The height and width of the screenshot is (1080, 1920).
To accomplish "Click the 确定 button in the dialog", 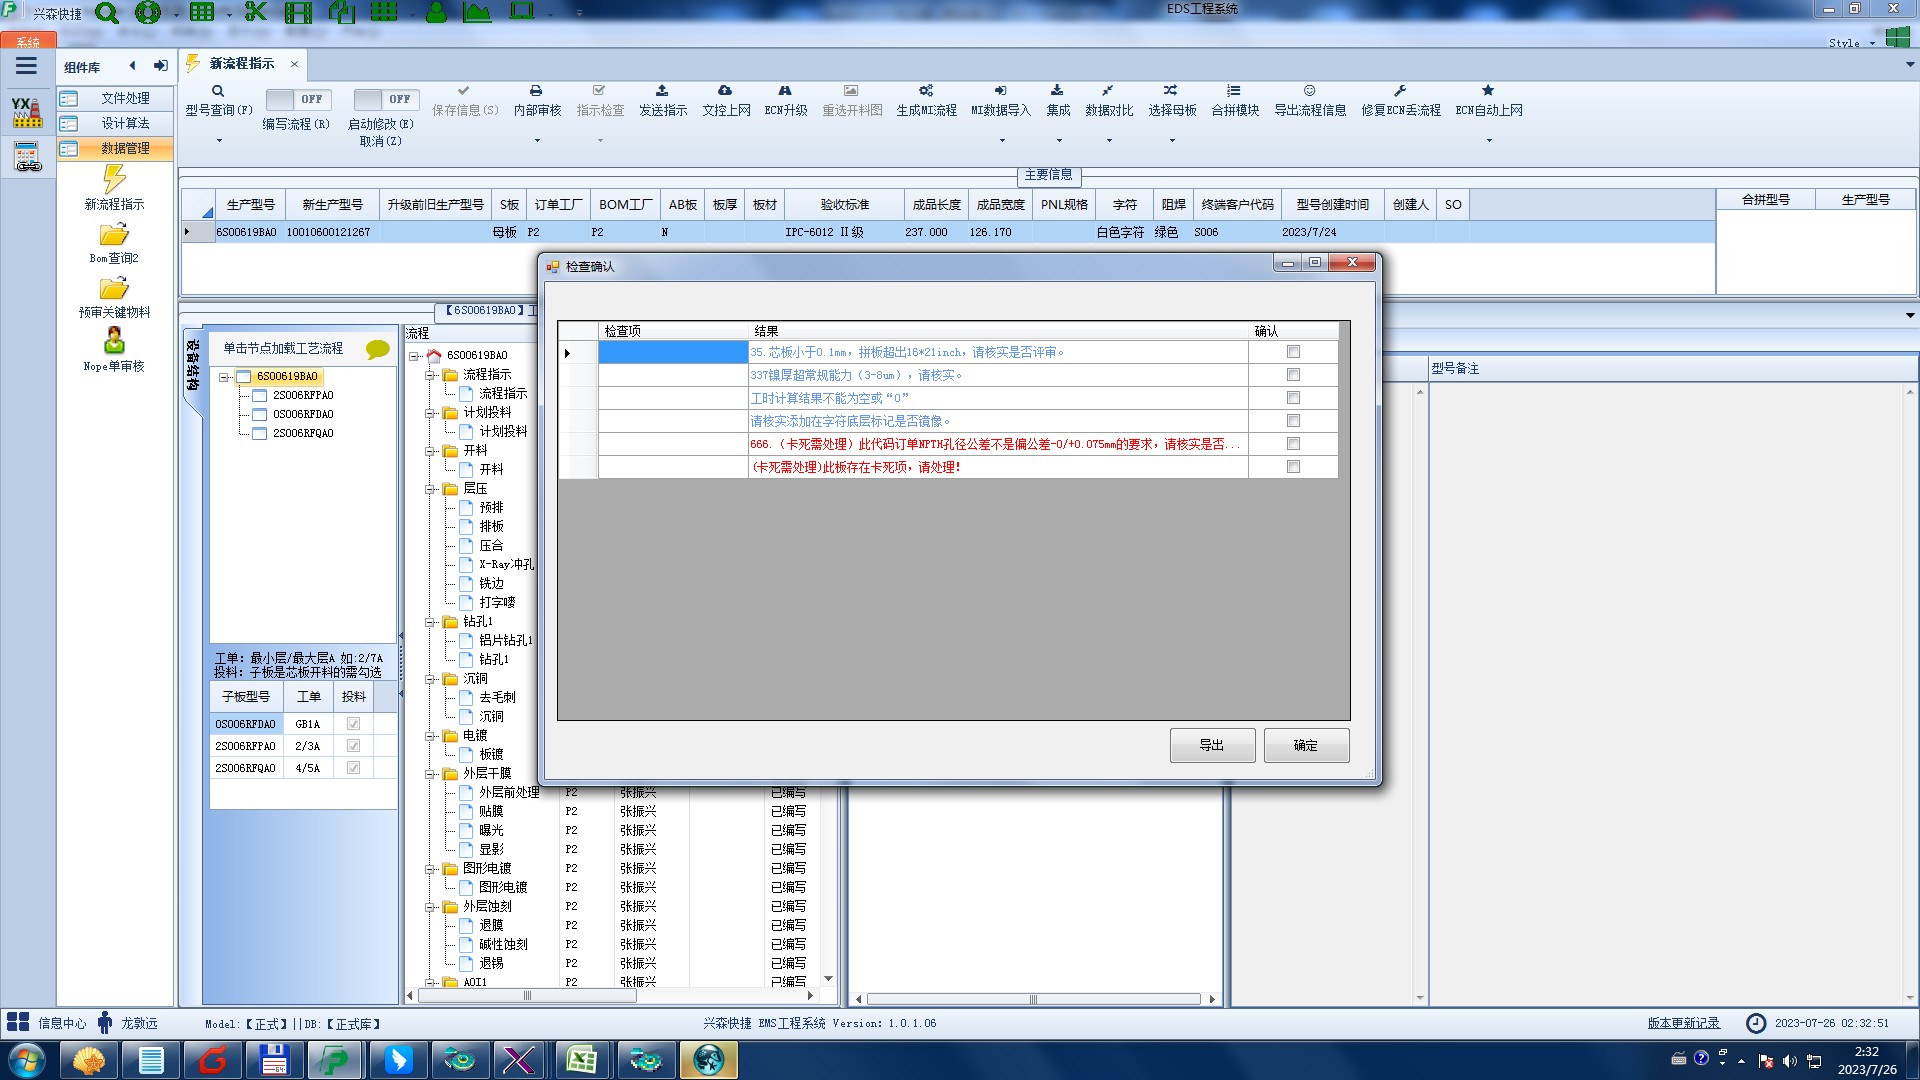I will click(1305, 745).
